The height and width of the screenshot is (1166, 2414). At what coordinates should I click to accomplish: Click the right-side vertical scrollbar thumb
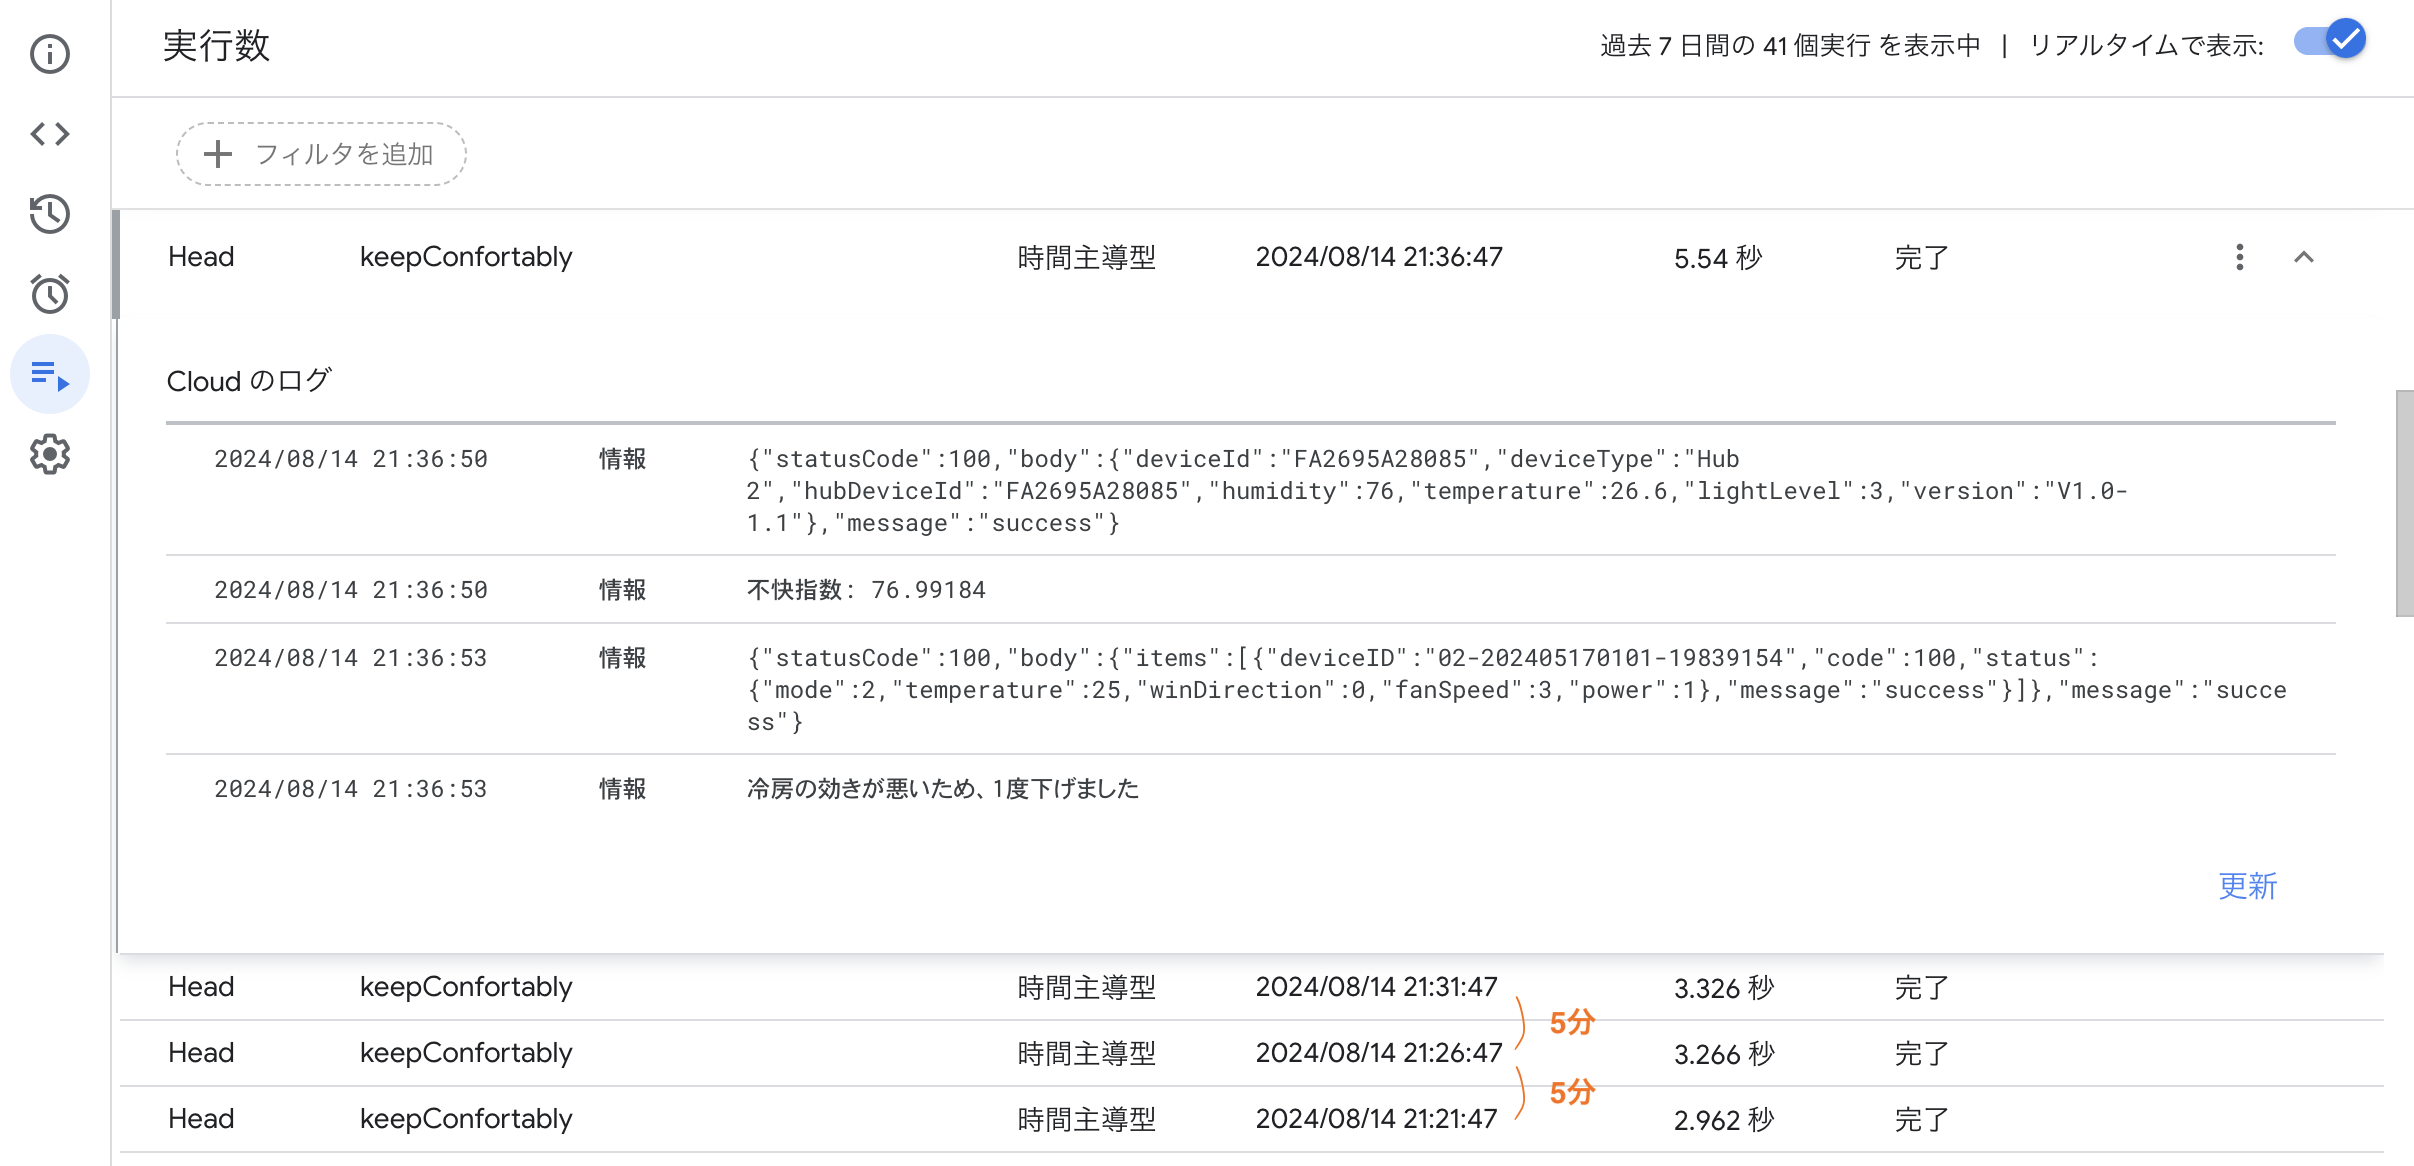coord(2404,503)
